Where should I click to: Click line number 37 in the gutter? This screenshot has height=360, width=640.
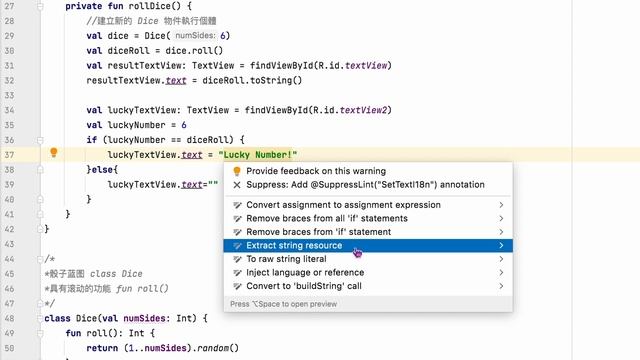click(9, 155)
